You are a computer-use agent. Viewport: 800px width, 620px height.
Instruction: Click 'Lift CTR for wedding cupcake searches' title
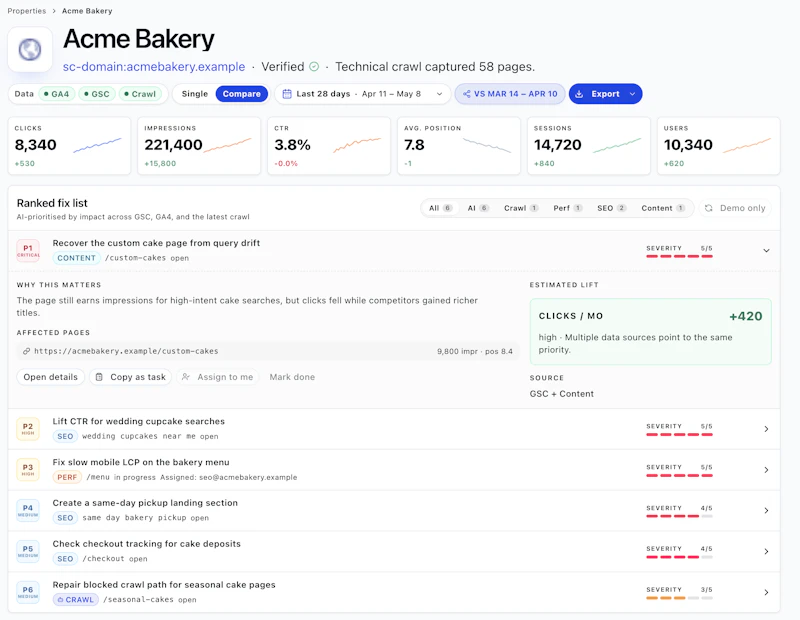[x=139, y=421]
